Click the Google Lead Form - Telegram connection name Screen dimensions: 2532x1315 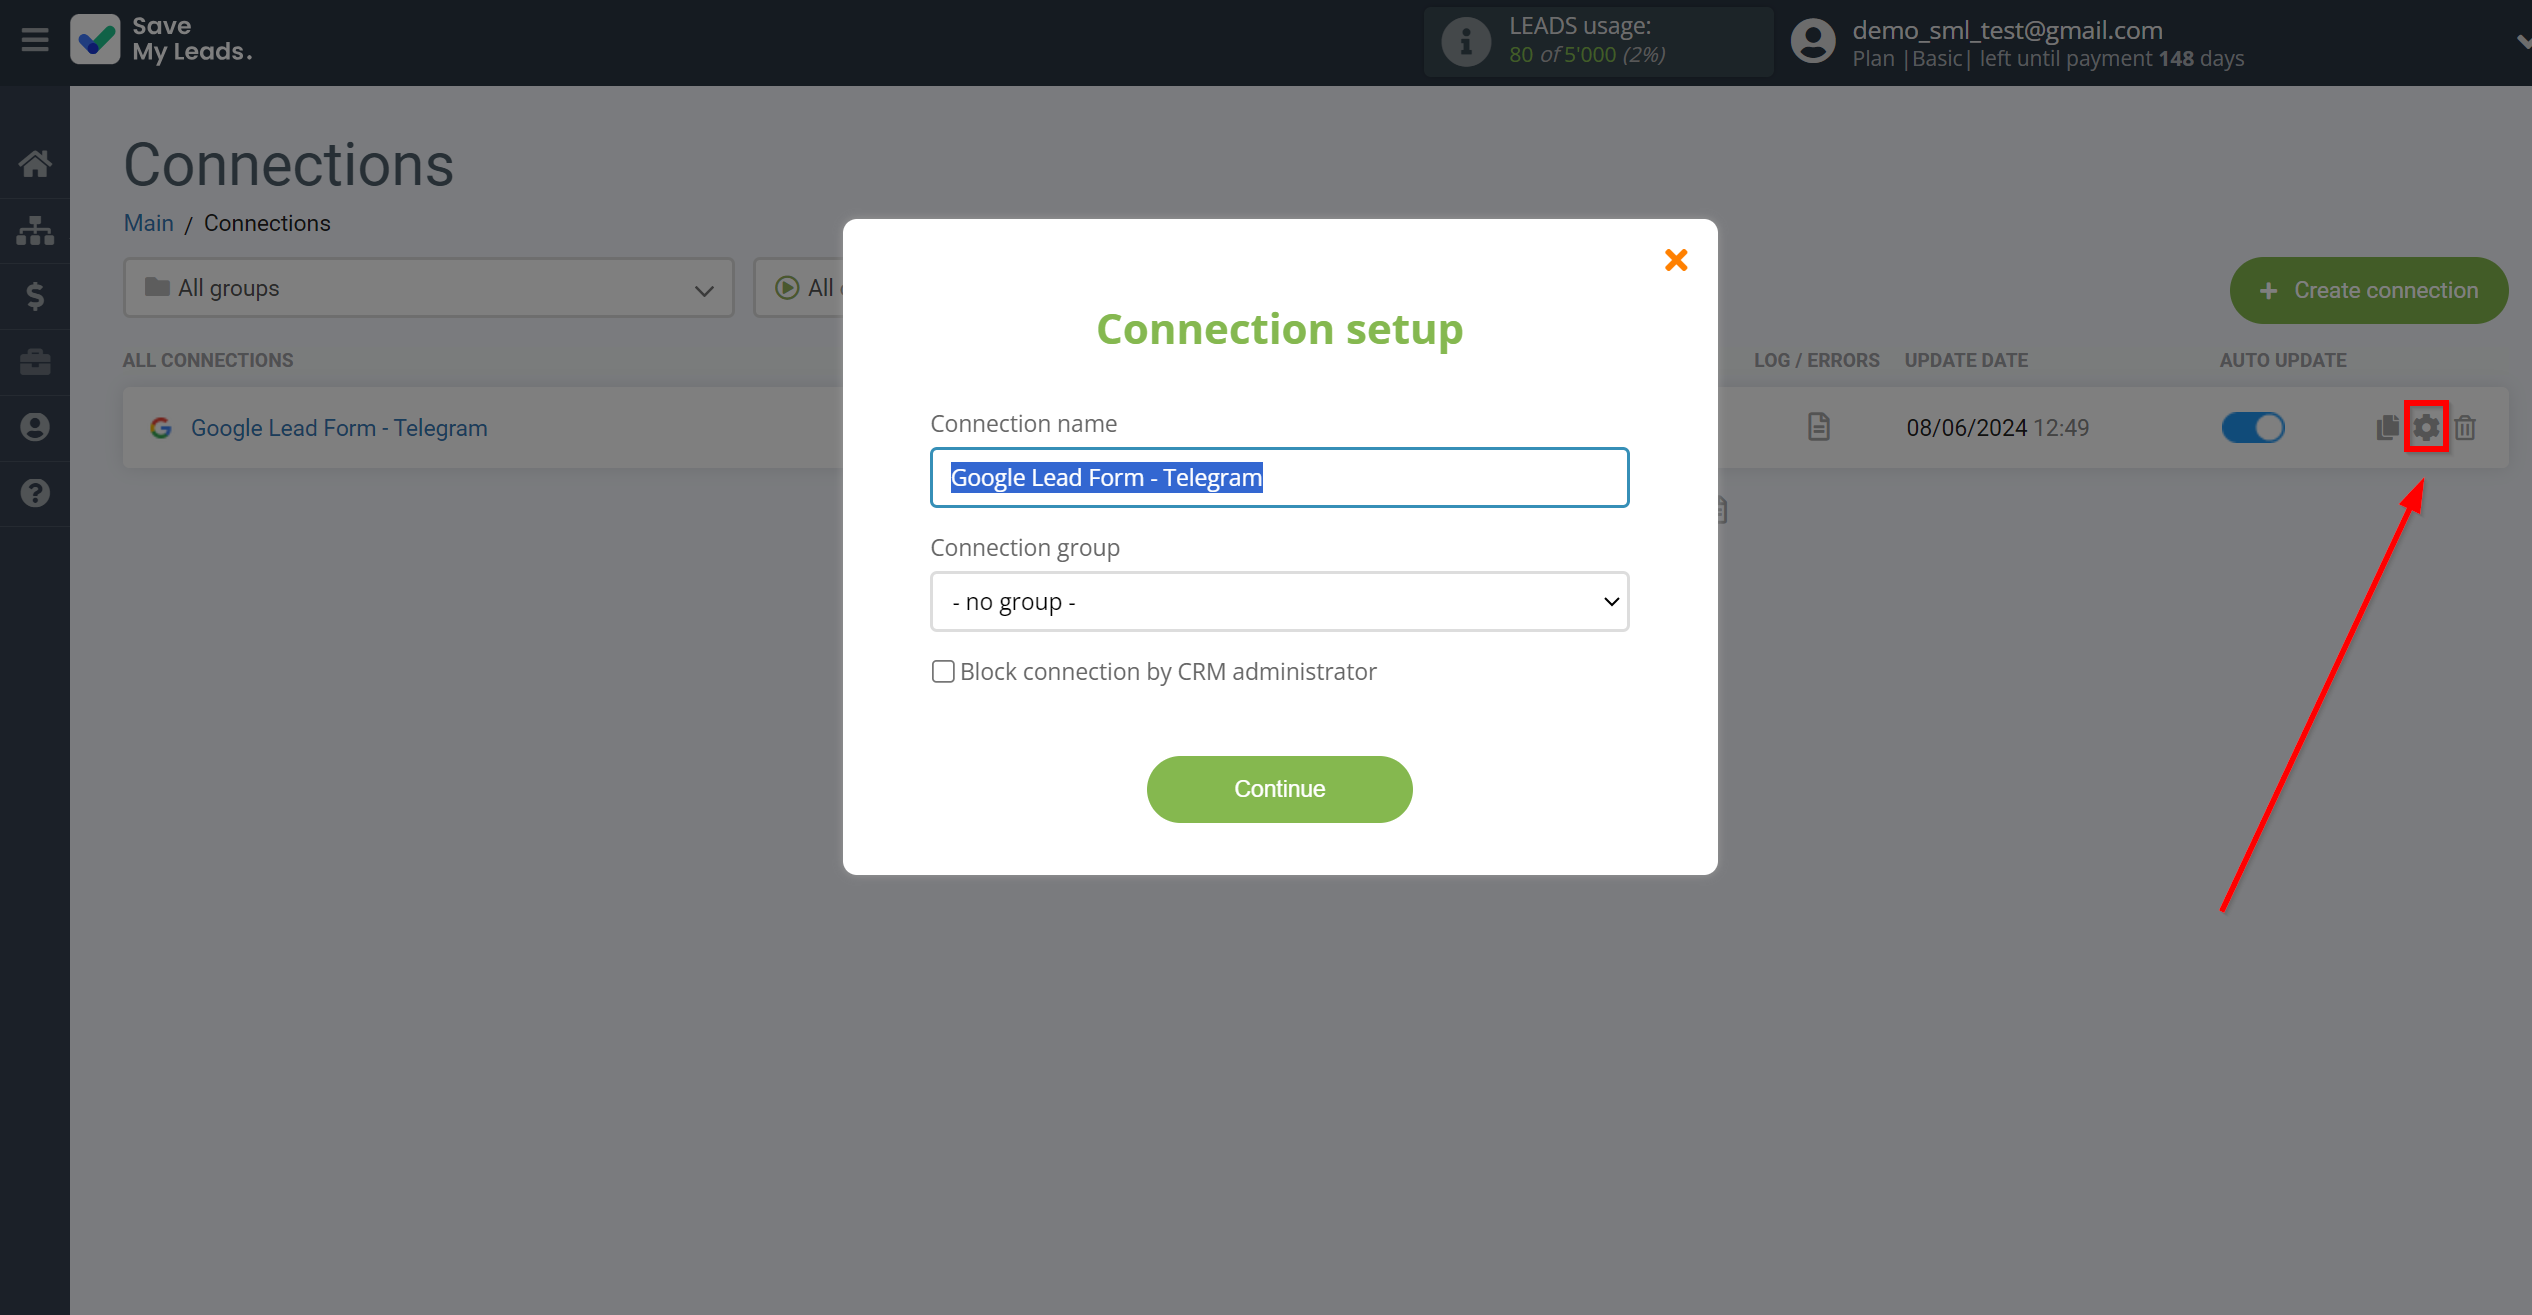[337, 427]
